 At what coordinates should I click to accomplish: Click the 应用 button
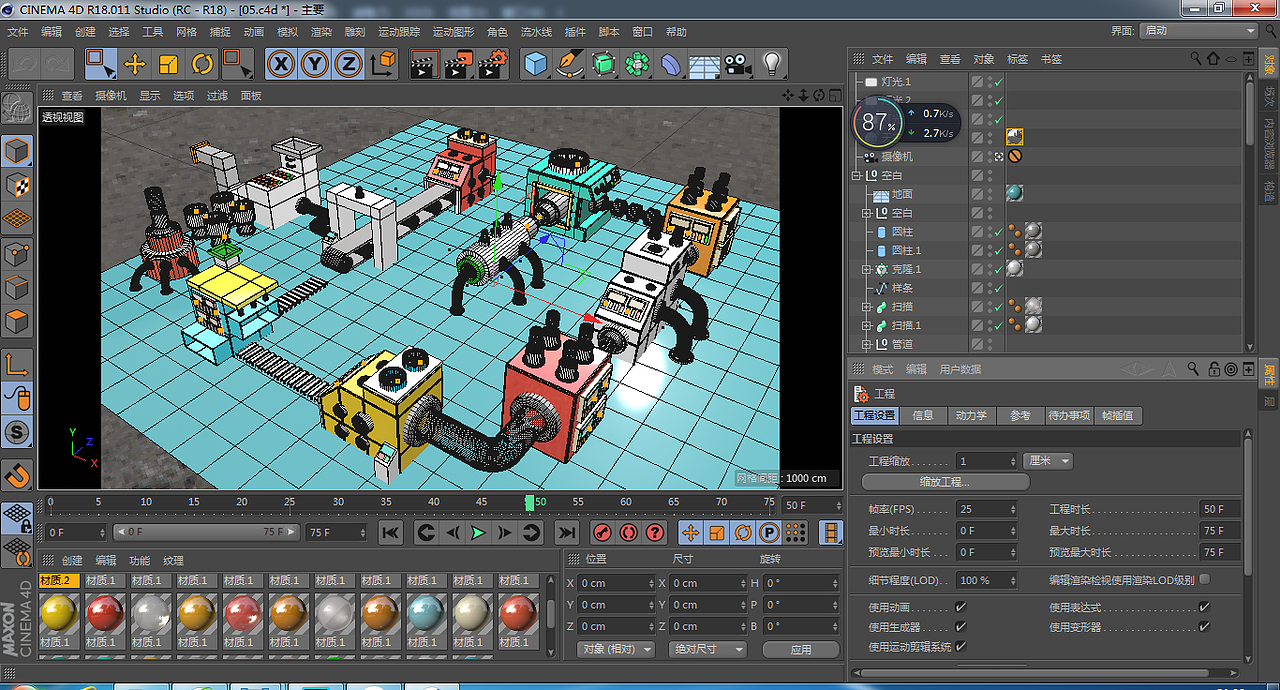(801, 649)
